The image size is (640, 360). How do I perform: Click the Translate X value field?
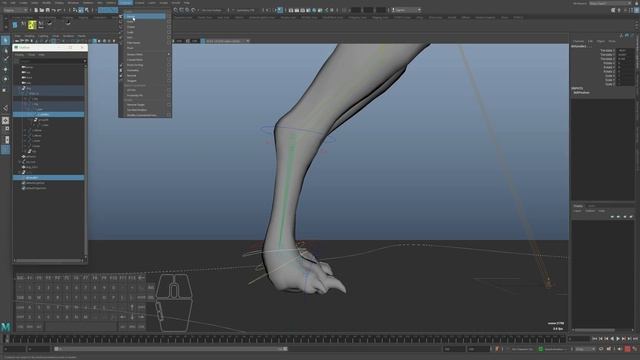pyautogui.click(x=625, y=51)
